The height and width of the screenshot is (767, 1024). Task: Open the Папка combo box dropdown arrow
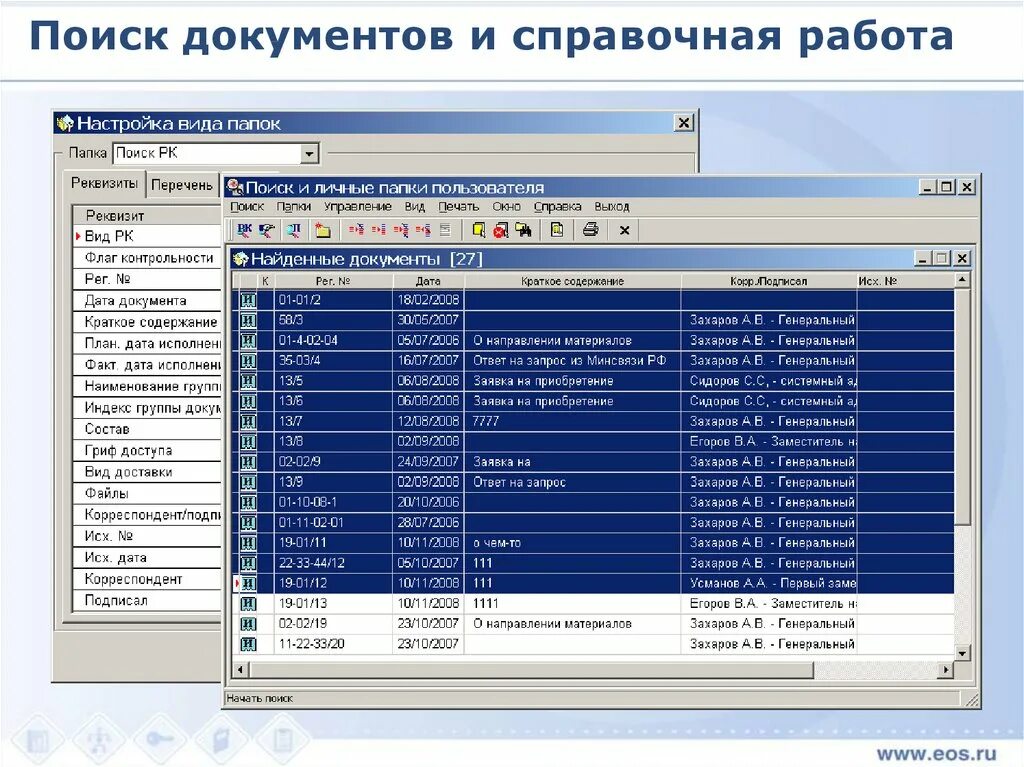click(x=309, y=154)
